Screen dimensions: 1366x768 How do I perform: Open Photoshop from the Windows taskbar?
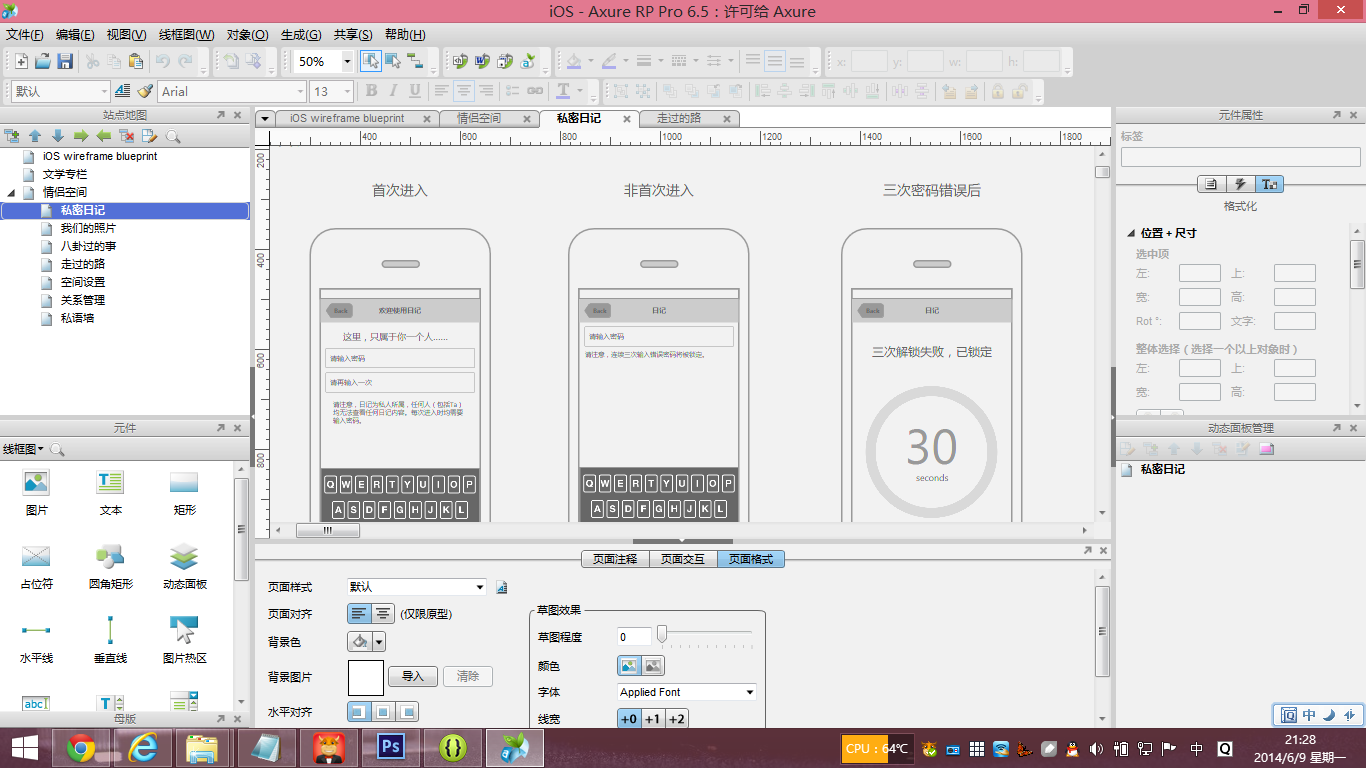click(x=390, y=747)
